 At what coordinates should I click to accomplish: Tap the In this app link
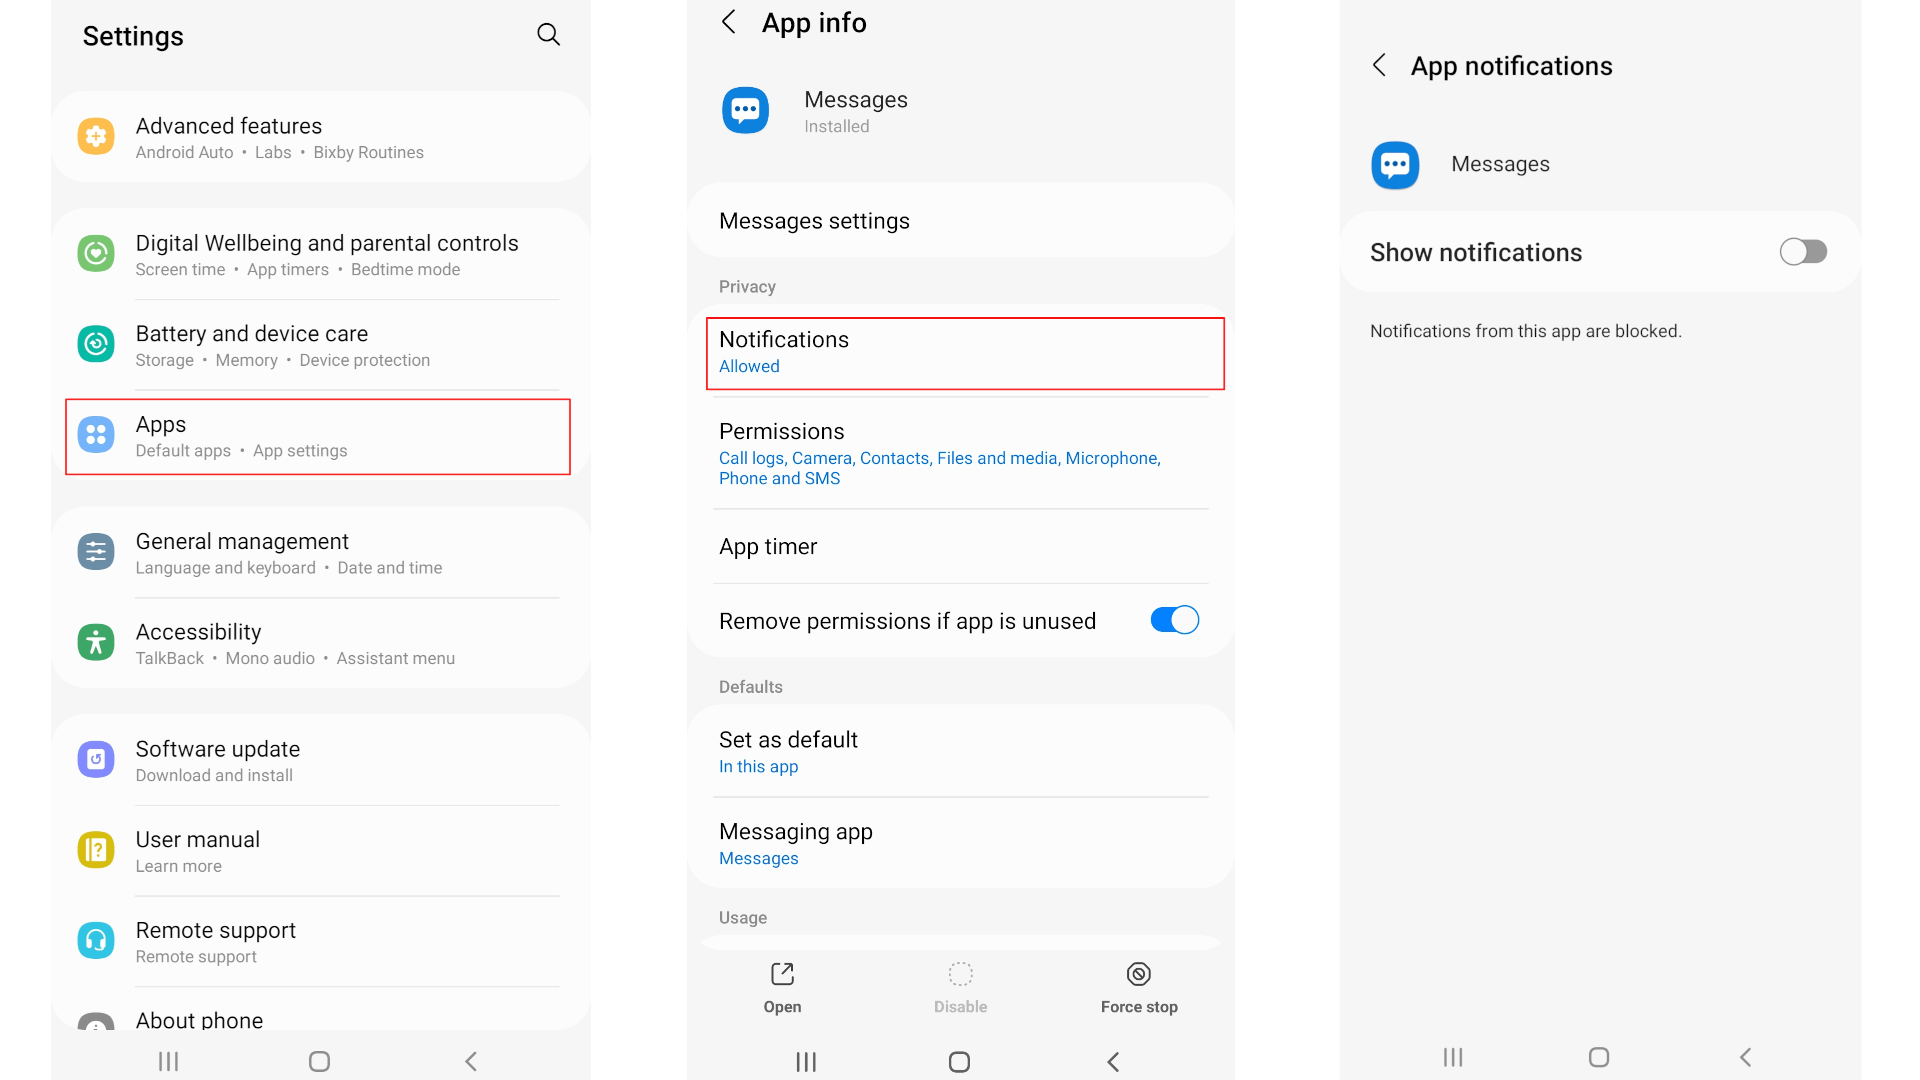(758, 766)
